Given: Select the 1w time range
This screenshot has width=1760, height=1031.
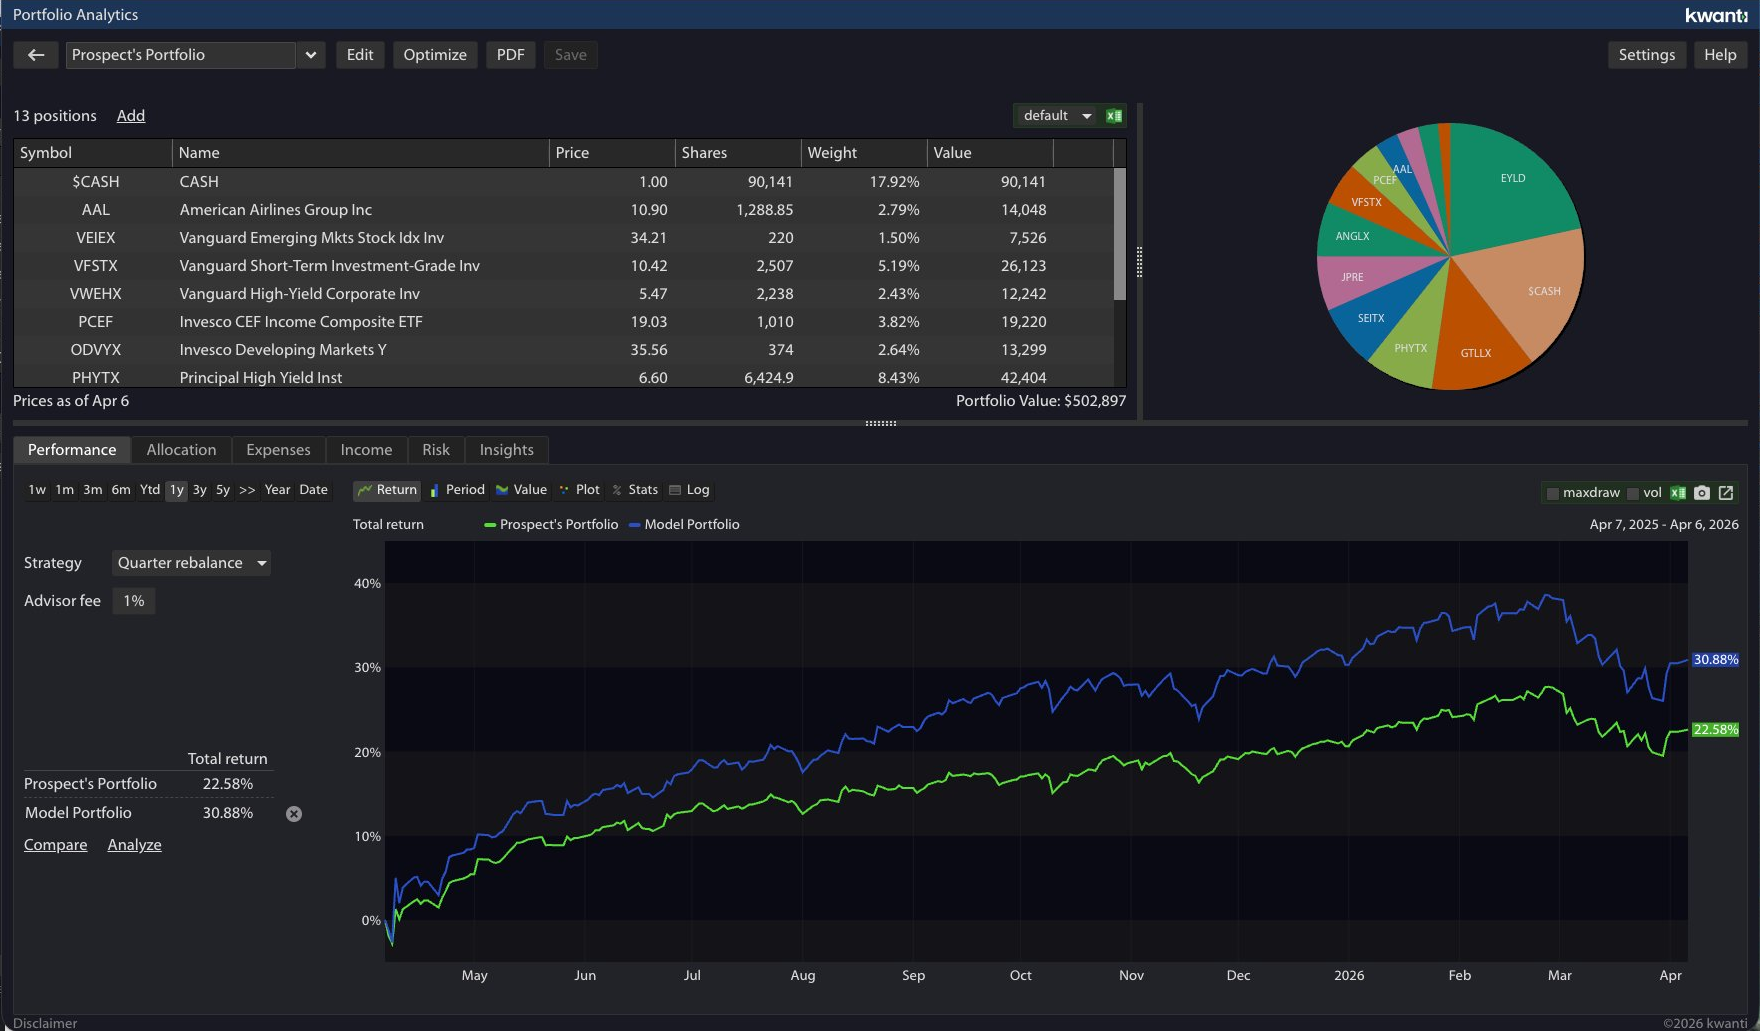Looking at the screenshot, I should coord(37,490).
